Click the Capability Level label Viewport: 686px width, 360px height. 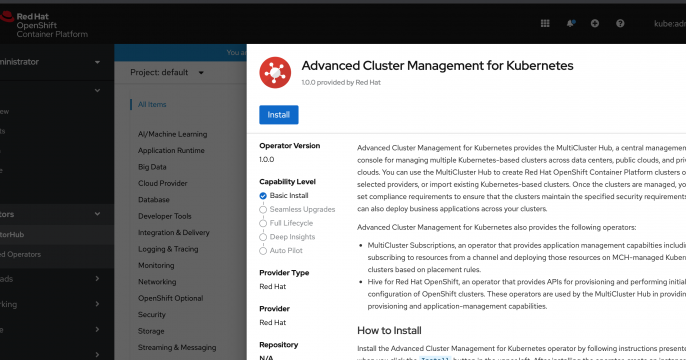[x=287, y=182]
